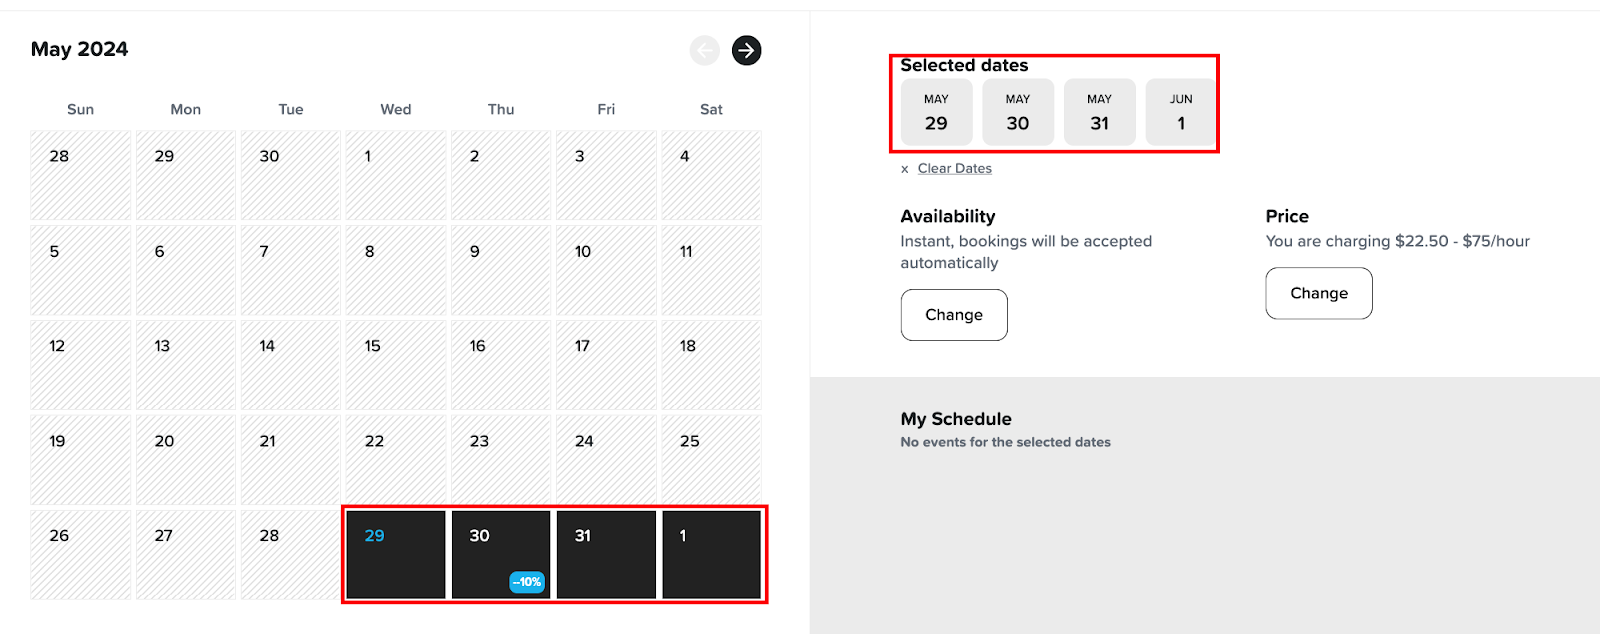Click the MAY 31 selected date chip
Viewport: 1600px width, 634px height.
(x=1099, y=112)
